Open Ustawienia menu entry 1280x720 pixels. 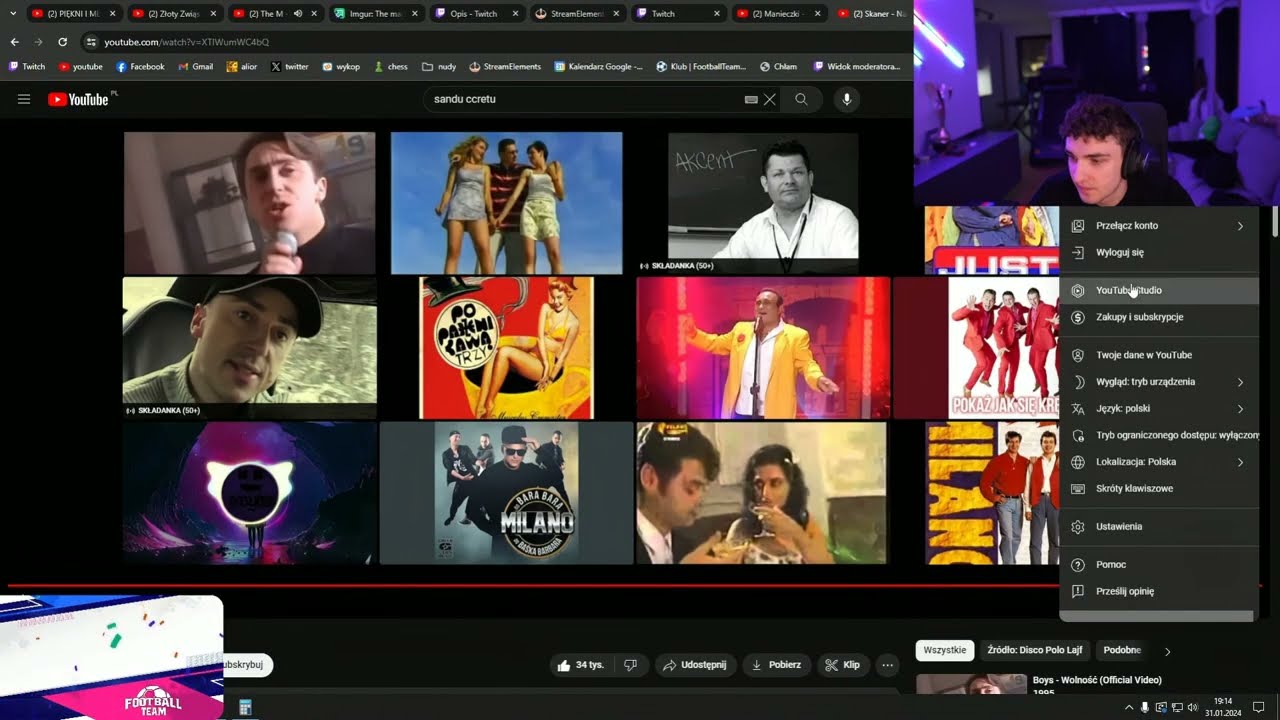pos(1159,527)
